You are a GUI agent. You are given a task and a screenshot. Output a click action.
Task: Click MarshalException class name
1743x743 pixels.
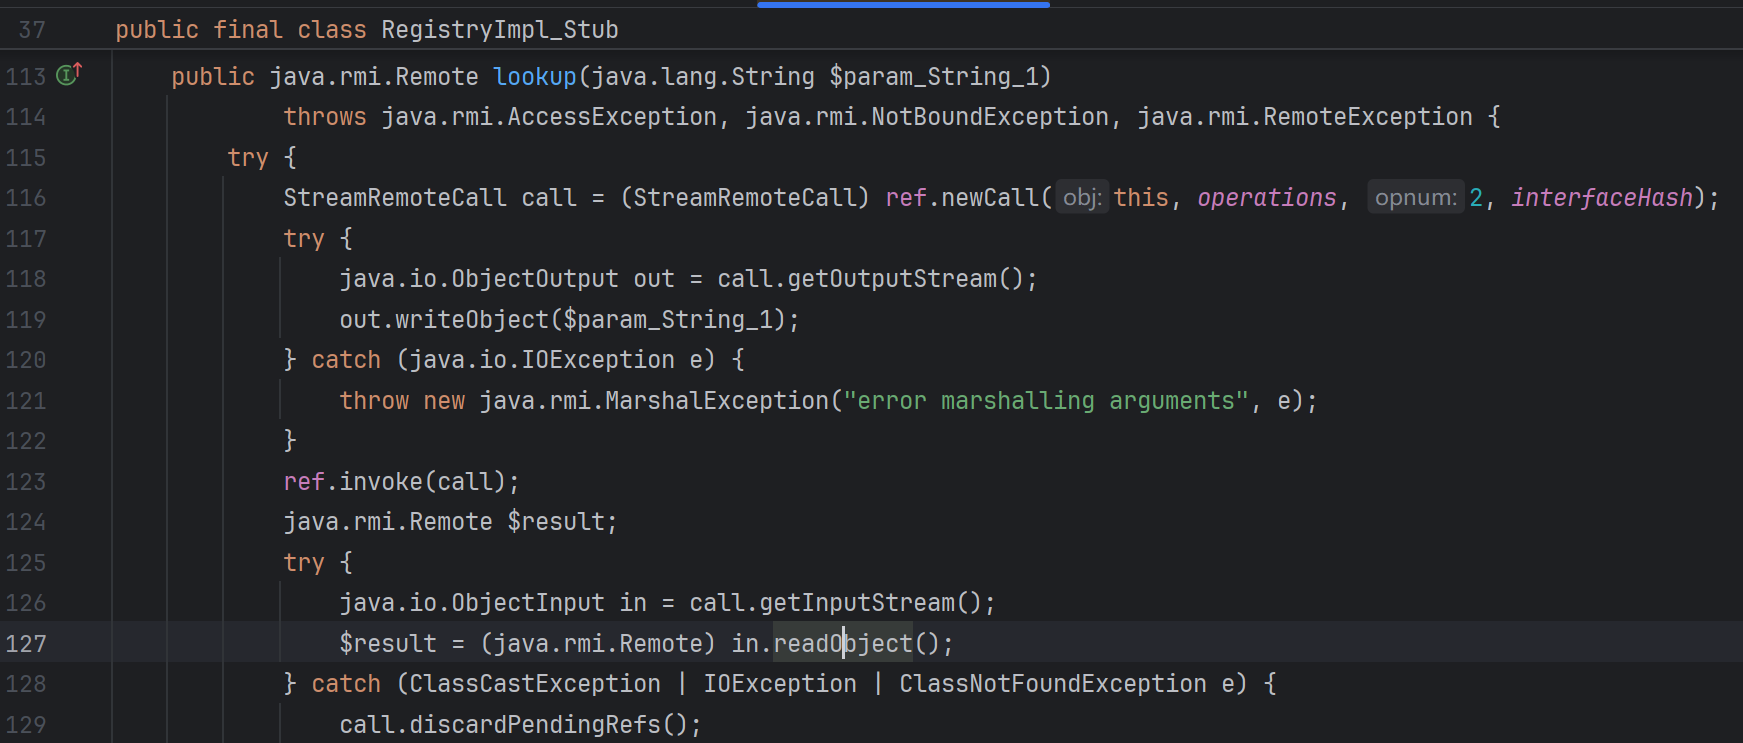click(x=717, y=401)
